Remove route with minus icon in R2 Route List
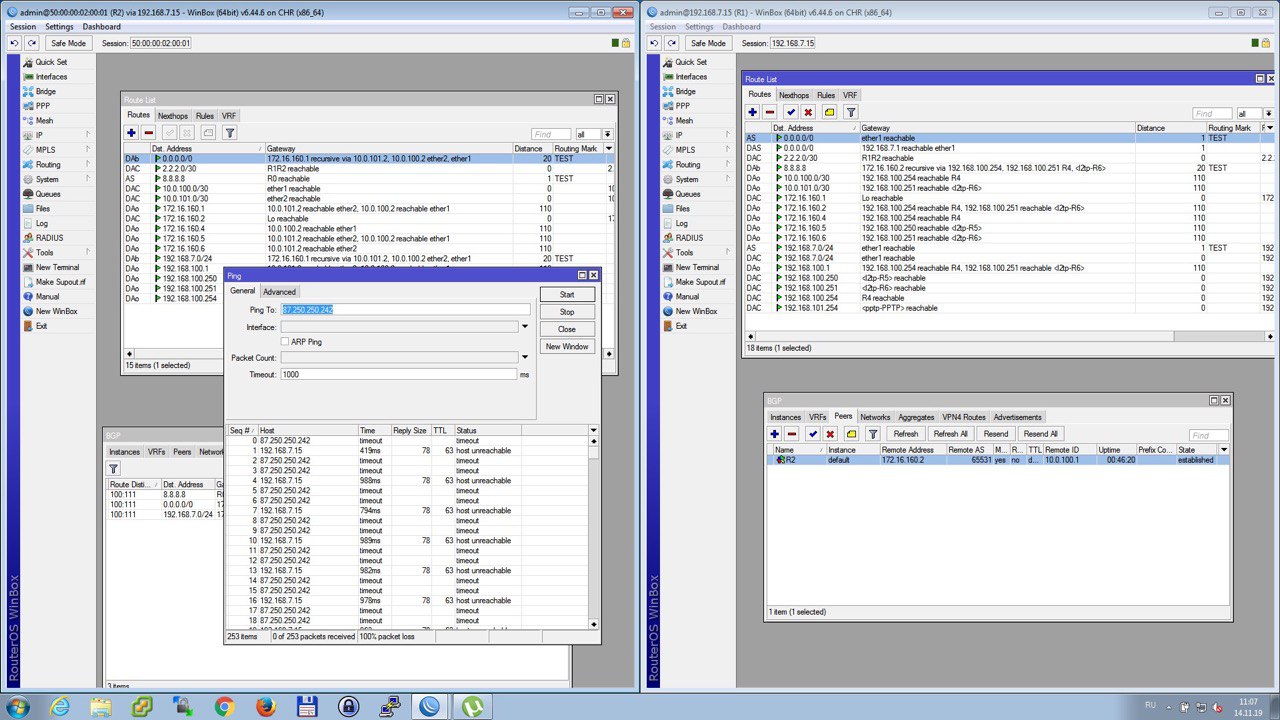Screen dimensions: 1280x720 [149, 133]
